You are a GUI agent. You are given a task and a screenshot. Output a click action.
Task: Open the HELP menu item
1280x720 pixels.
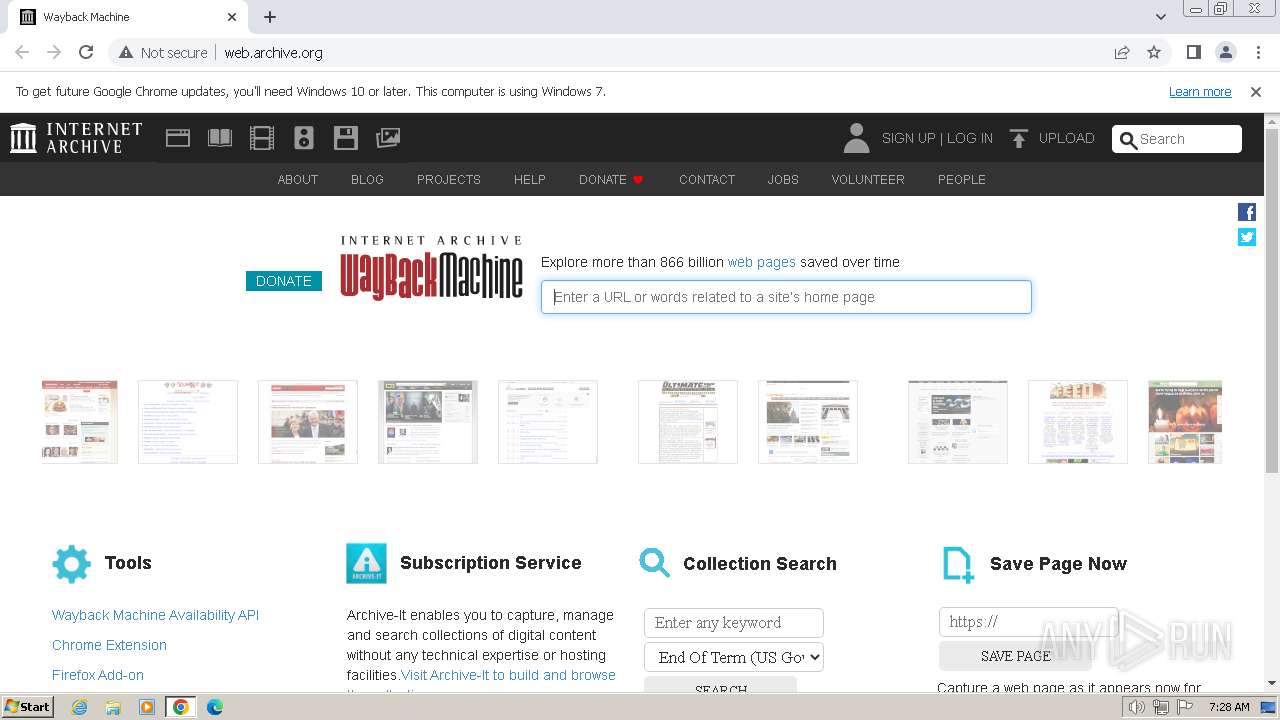click(530, 180)
